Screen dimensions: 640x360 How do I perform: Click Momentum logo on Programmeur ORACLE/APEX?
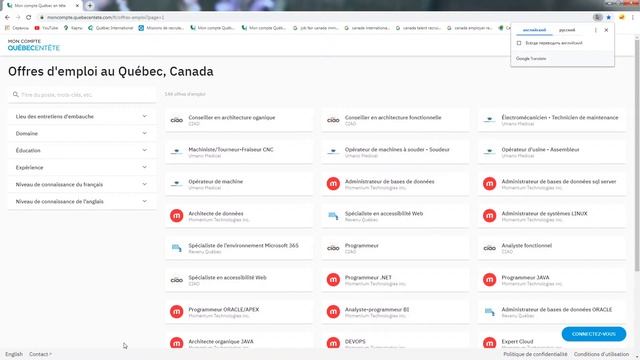coord(177,312)
